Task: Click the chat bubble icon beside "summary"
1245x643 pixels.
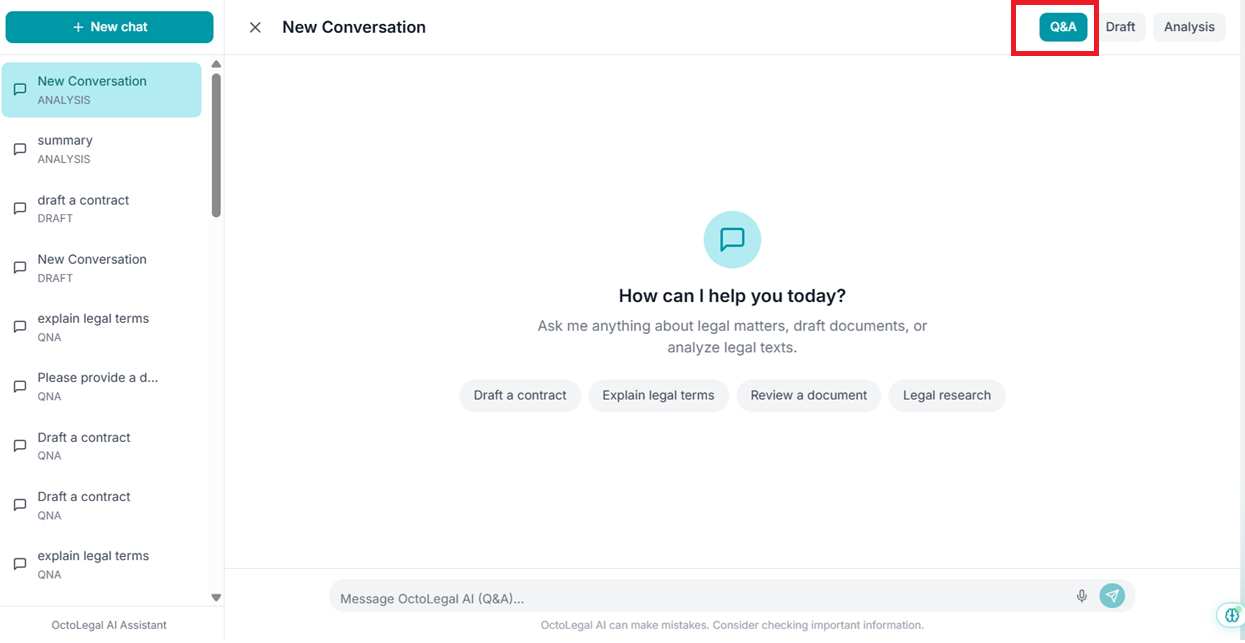Action: pyautogui.click(x=19, y=148)
